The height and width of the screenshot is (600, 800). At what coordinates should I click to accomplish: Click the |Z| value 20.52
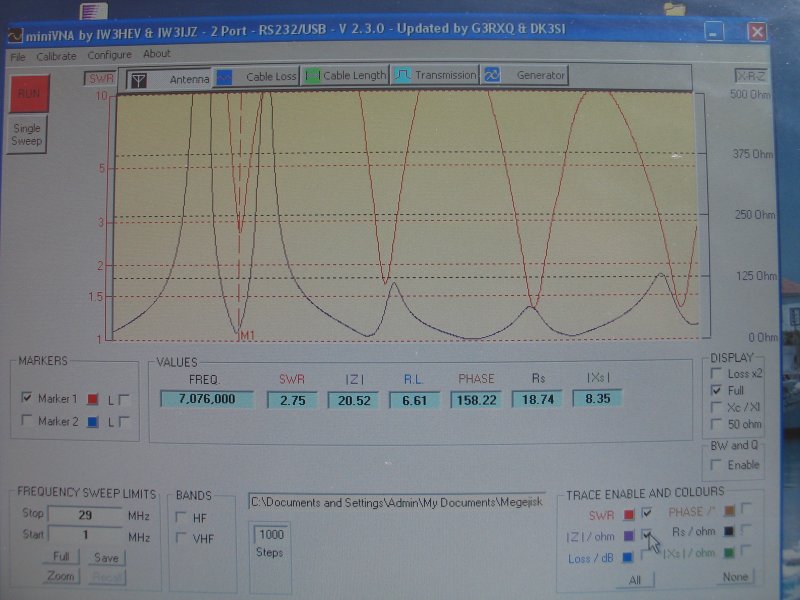click(x=354, y=400)
